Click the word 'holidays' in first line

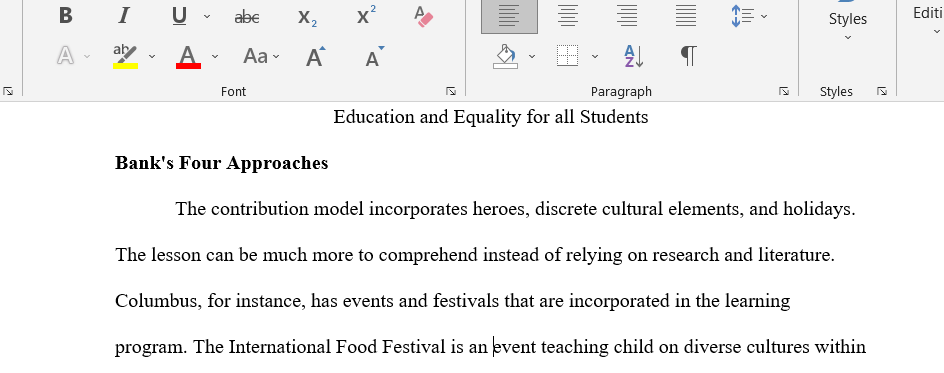[816, 209]
